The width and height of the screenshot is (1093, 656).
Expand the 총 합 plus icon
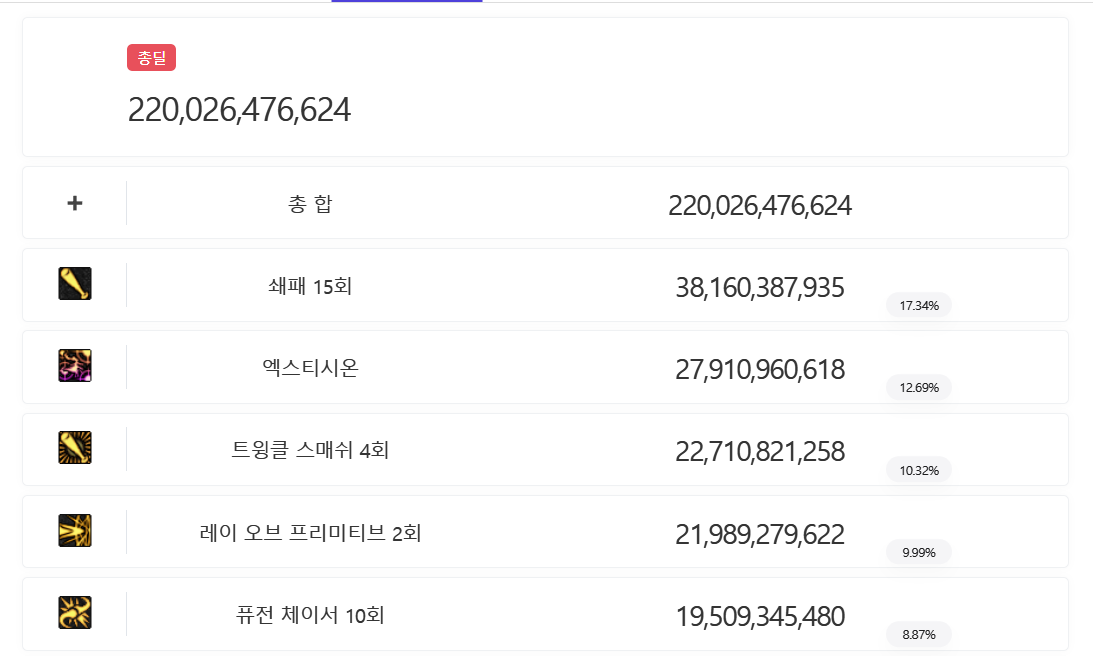[x=75, y=203]
